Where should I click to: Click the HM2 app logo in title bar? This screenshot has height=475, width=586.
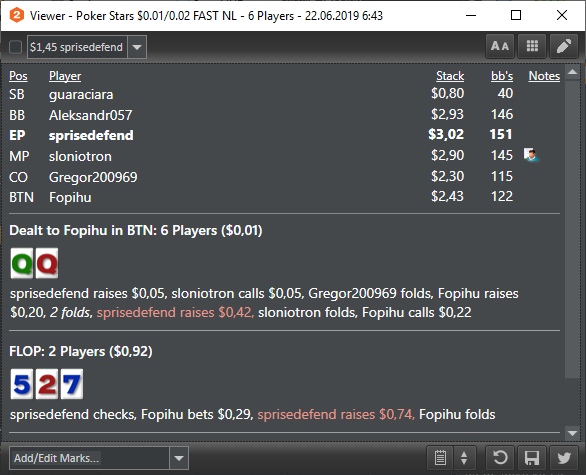tap(17, 15)
